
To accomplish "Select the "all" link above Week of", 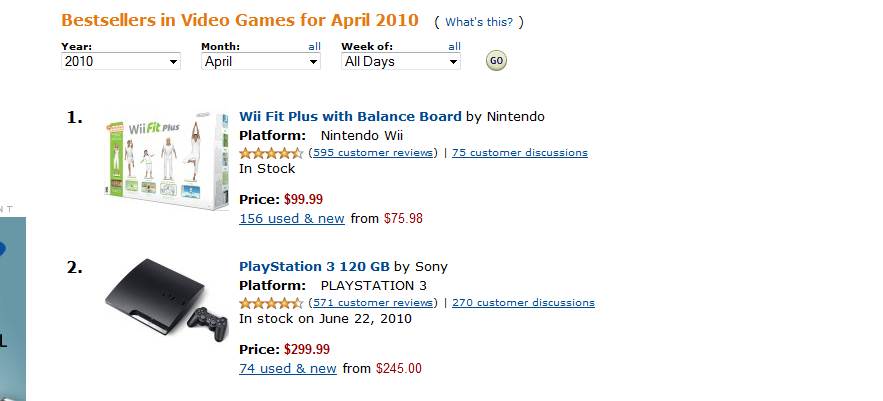I will click(454, 46).
